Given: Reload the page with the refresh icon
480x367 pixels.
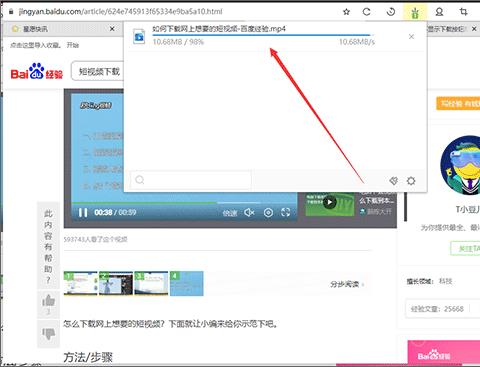Looking at the screenshot, I should 367,12.
